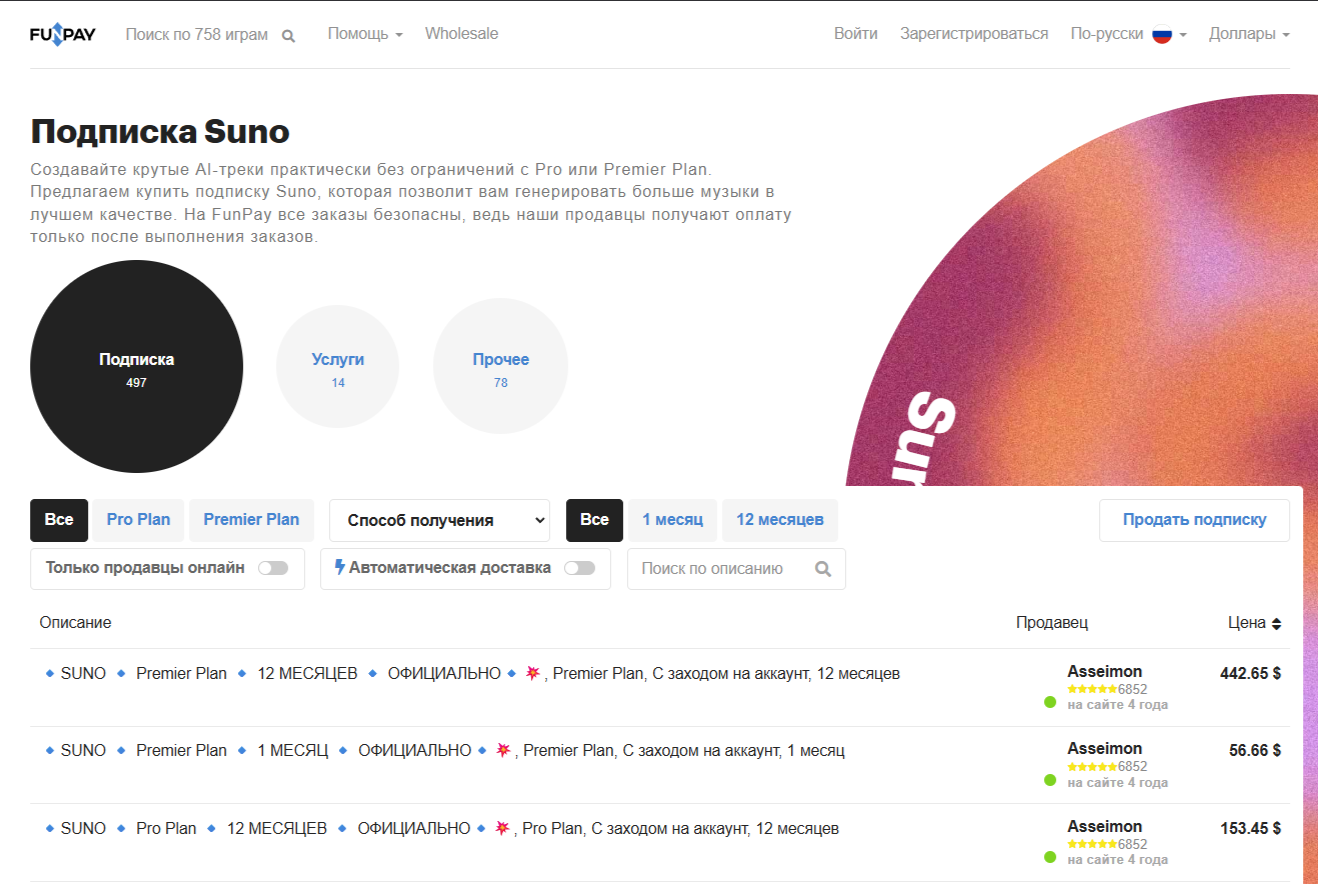
Task: Enable Автоматическая доставка switch
Action: (x=579, y=568)
